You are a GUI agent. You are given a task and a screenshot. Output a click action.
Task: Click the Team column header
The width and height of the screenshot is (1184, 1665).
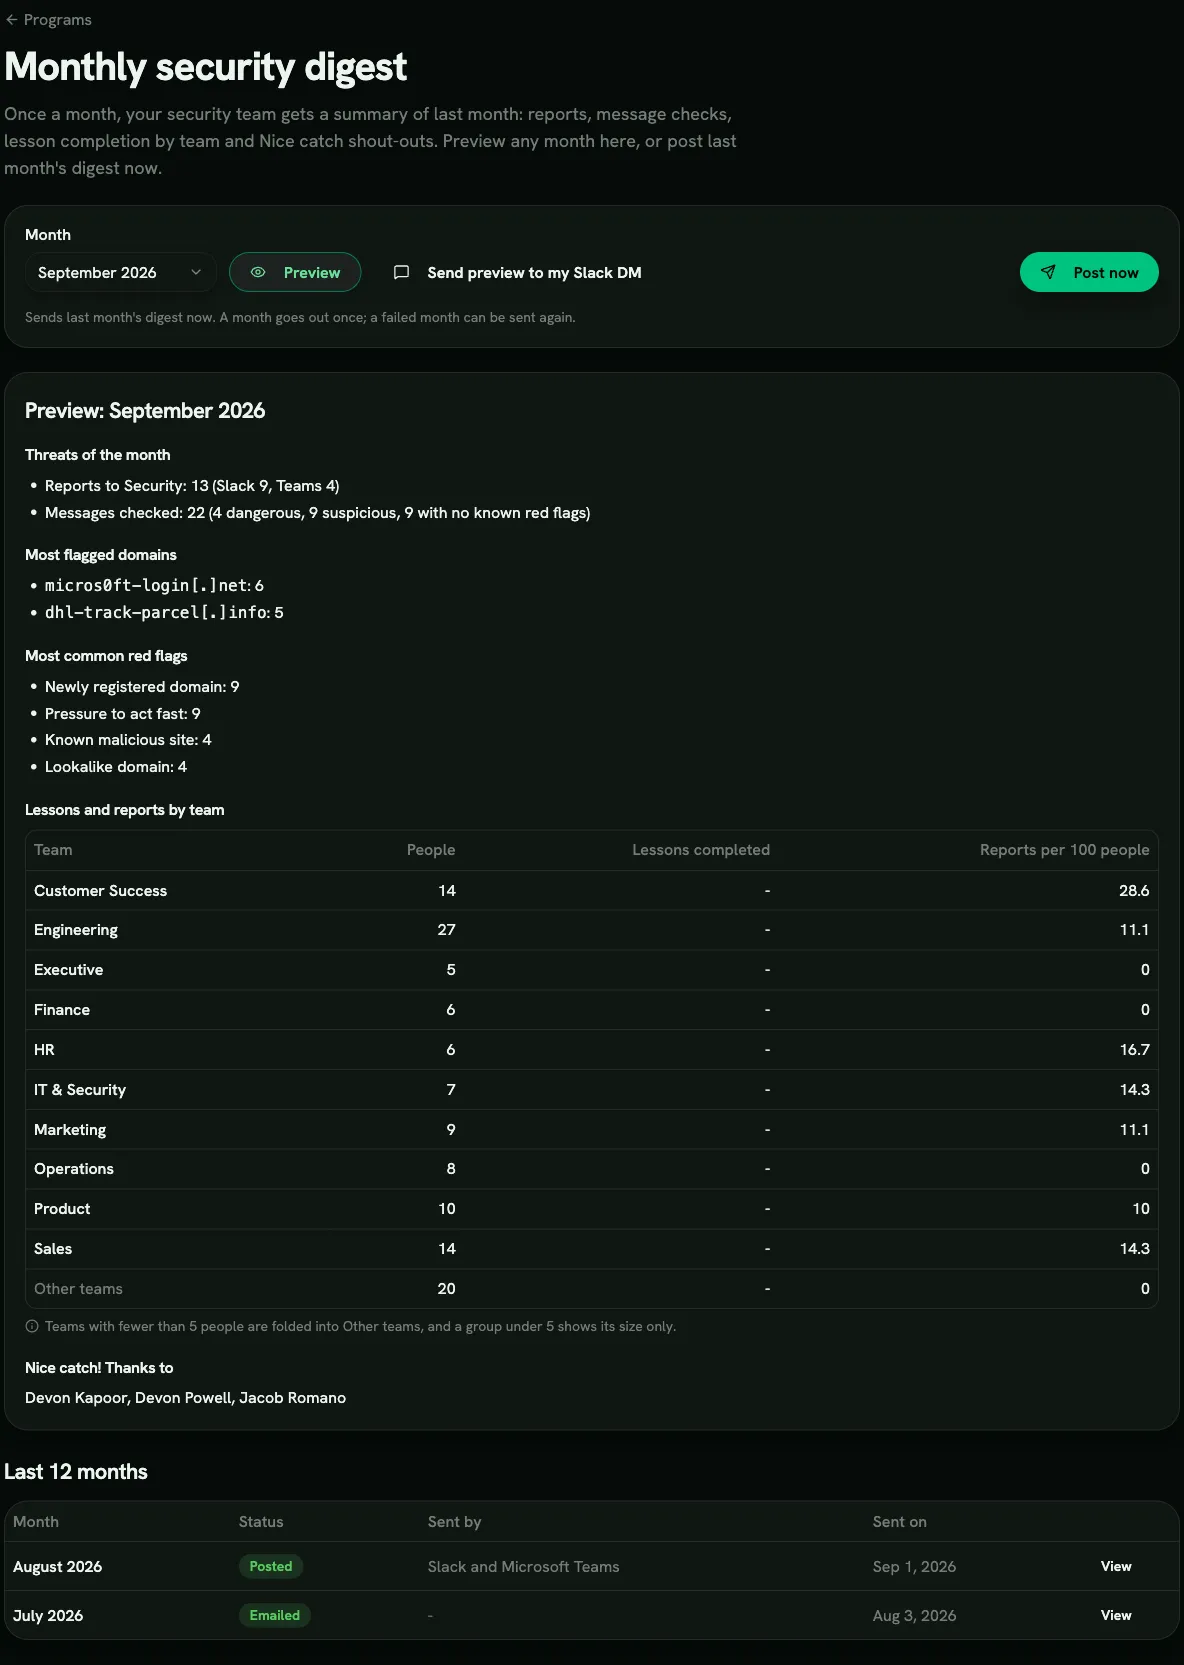(53, 850)
